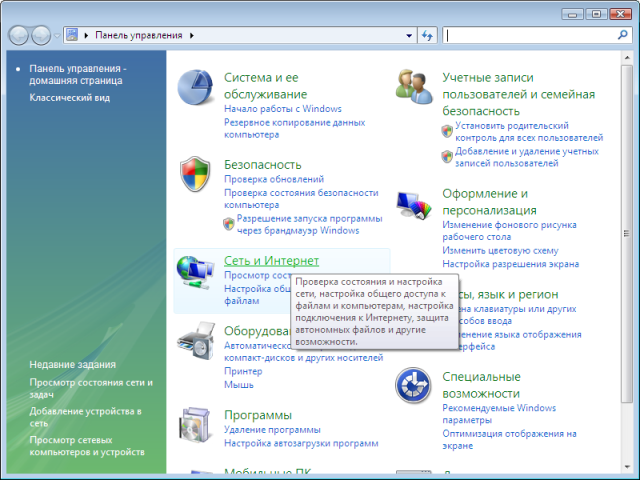Open Настройка разрешения экрана

coord(511,264)
